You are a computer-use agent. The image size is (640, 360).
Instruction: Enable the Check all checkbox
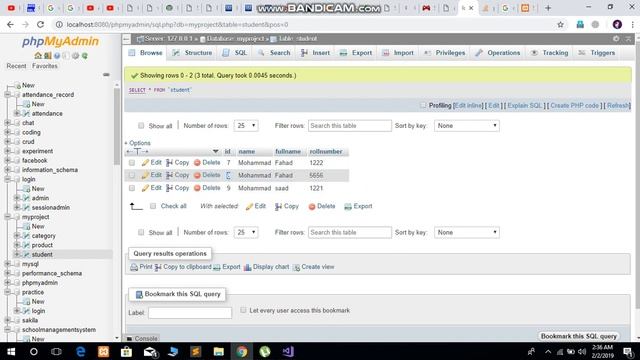[153, 206]
